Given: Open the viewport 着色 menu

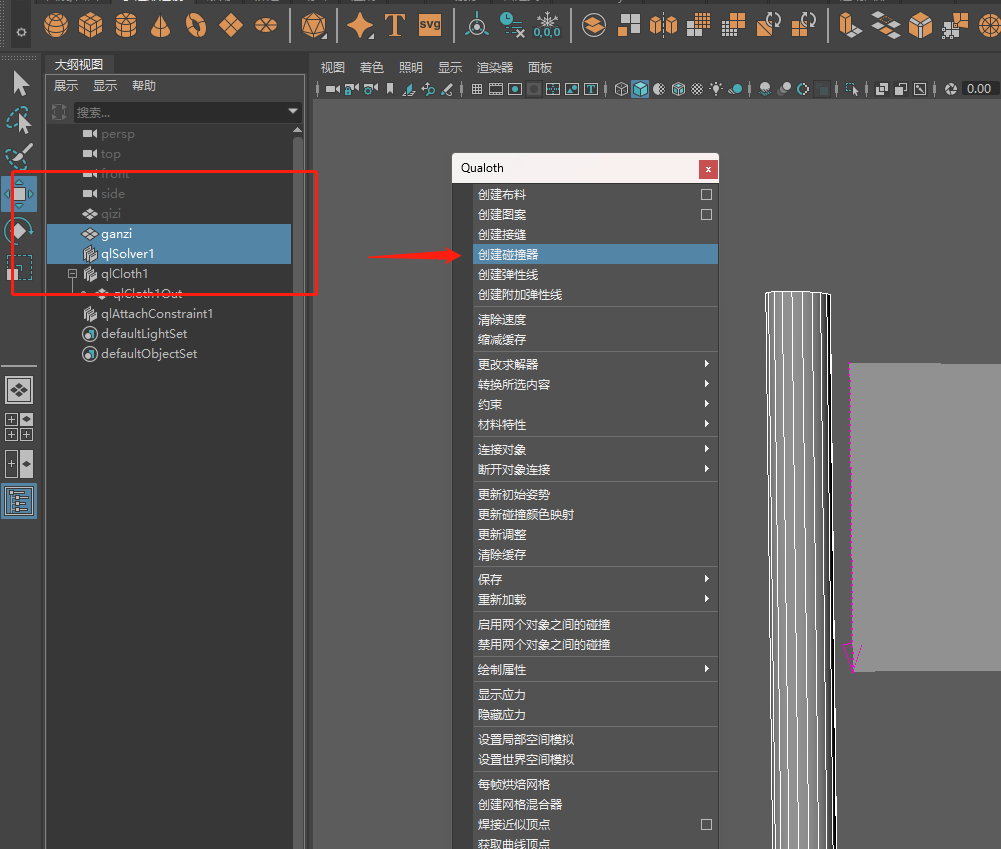Looking at the screenshot, I should (x=372, y=68).
